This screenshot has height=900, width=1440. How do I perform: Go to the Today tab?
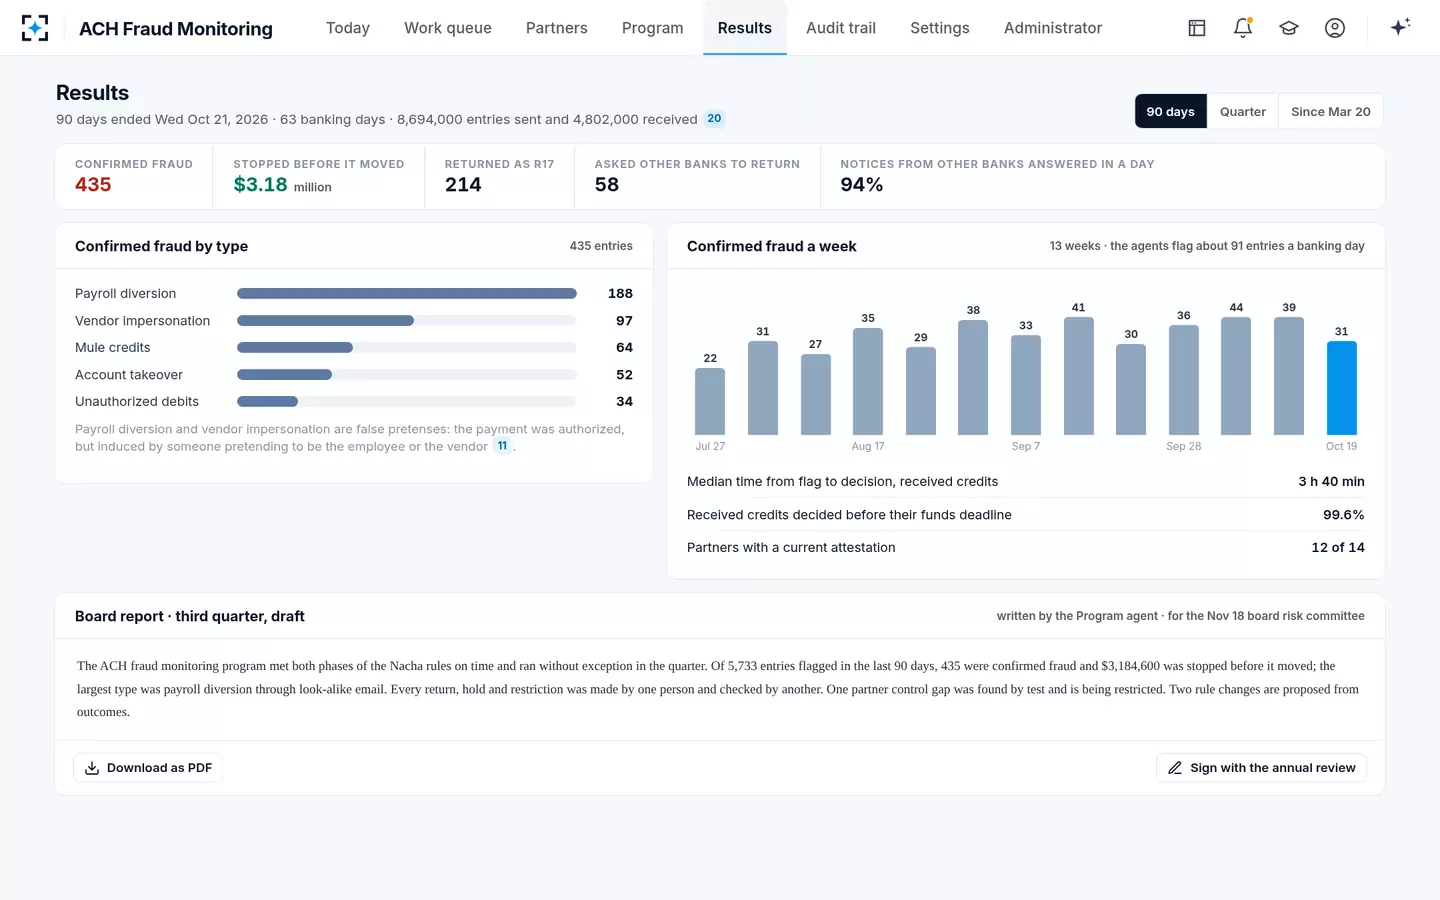click(x=348, y=28)
